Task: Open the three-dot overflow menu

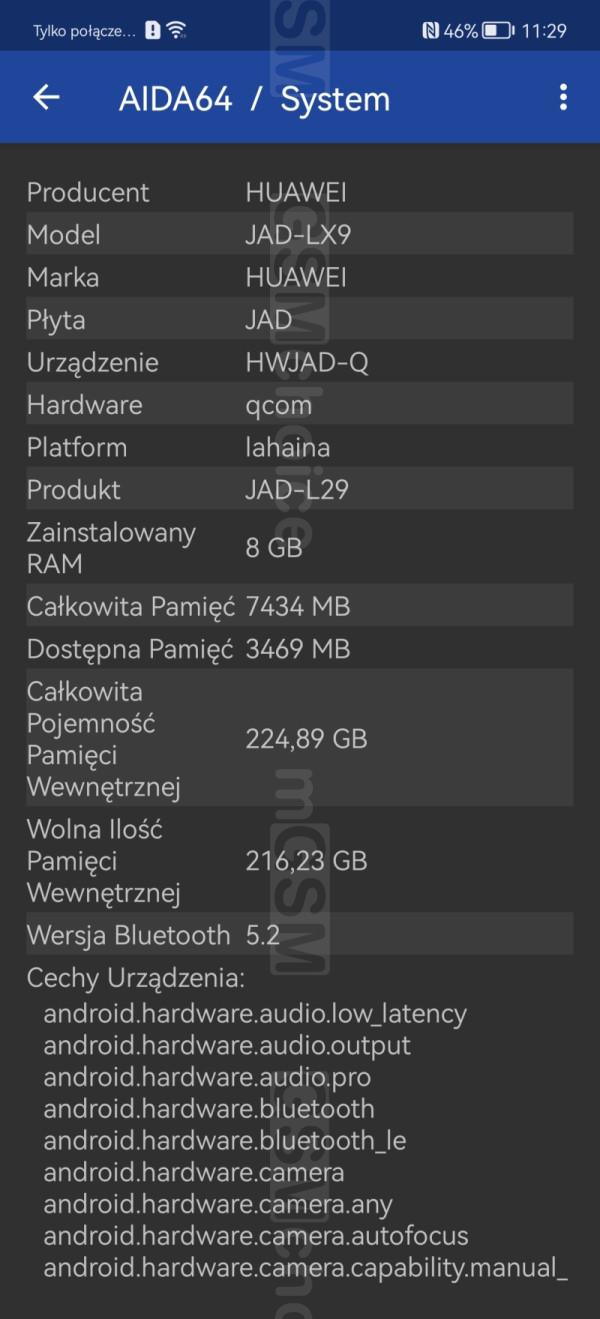Action: point(563,97)
